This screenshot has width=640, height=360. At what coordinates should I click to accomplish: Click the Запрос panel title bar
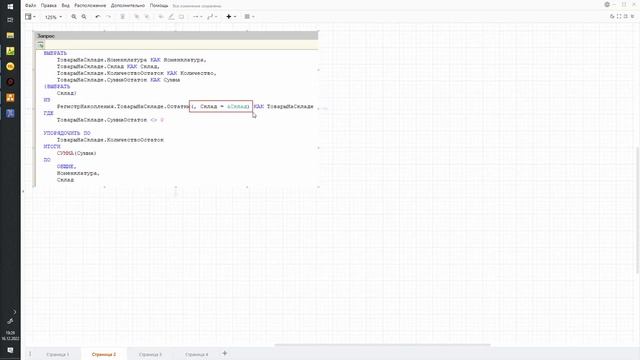[176, 36]
